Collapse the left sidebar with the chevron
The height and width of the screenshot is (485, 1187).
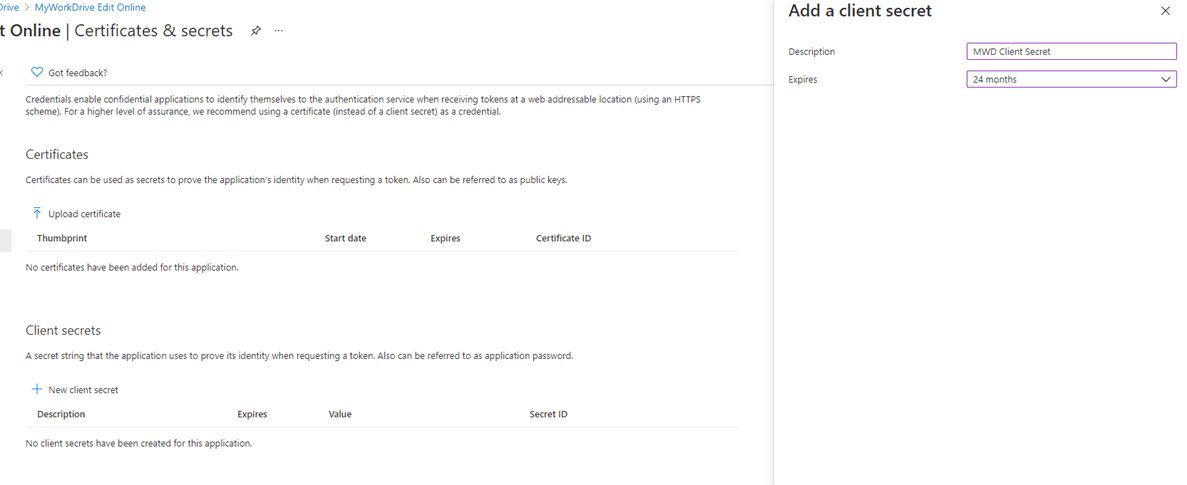[x=2, y=72]
